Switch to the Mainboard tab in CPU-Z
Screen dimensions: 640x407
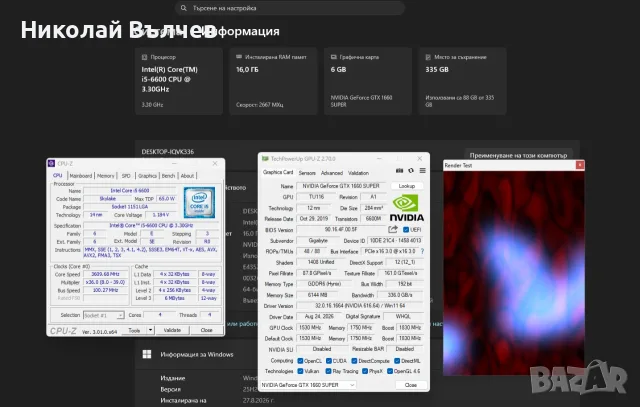81,176
